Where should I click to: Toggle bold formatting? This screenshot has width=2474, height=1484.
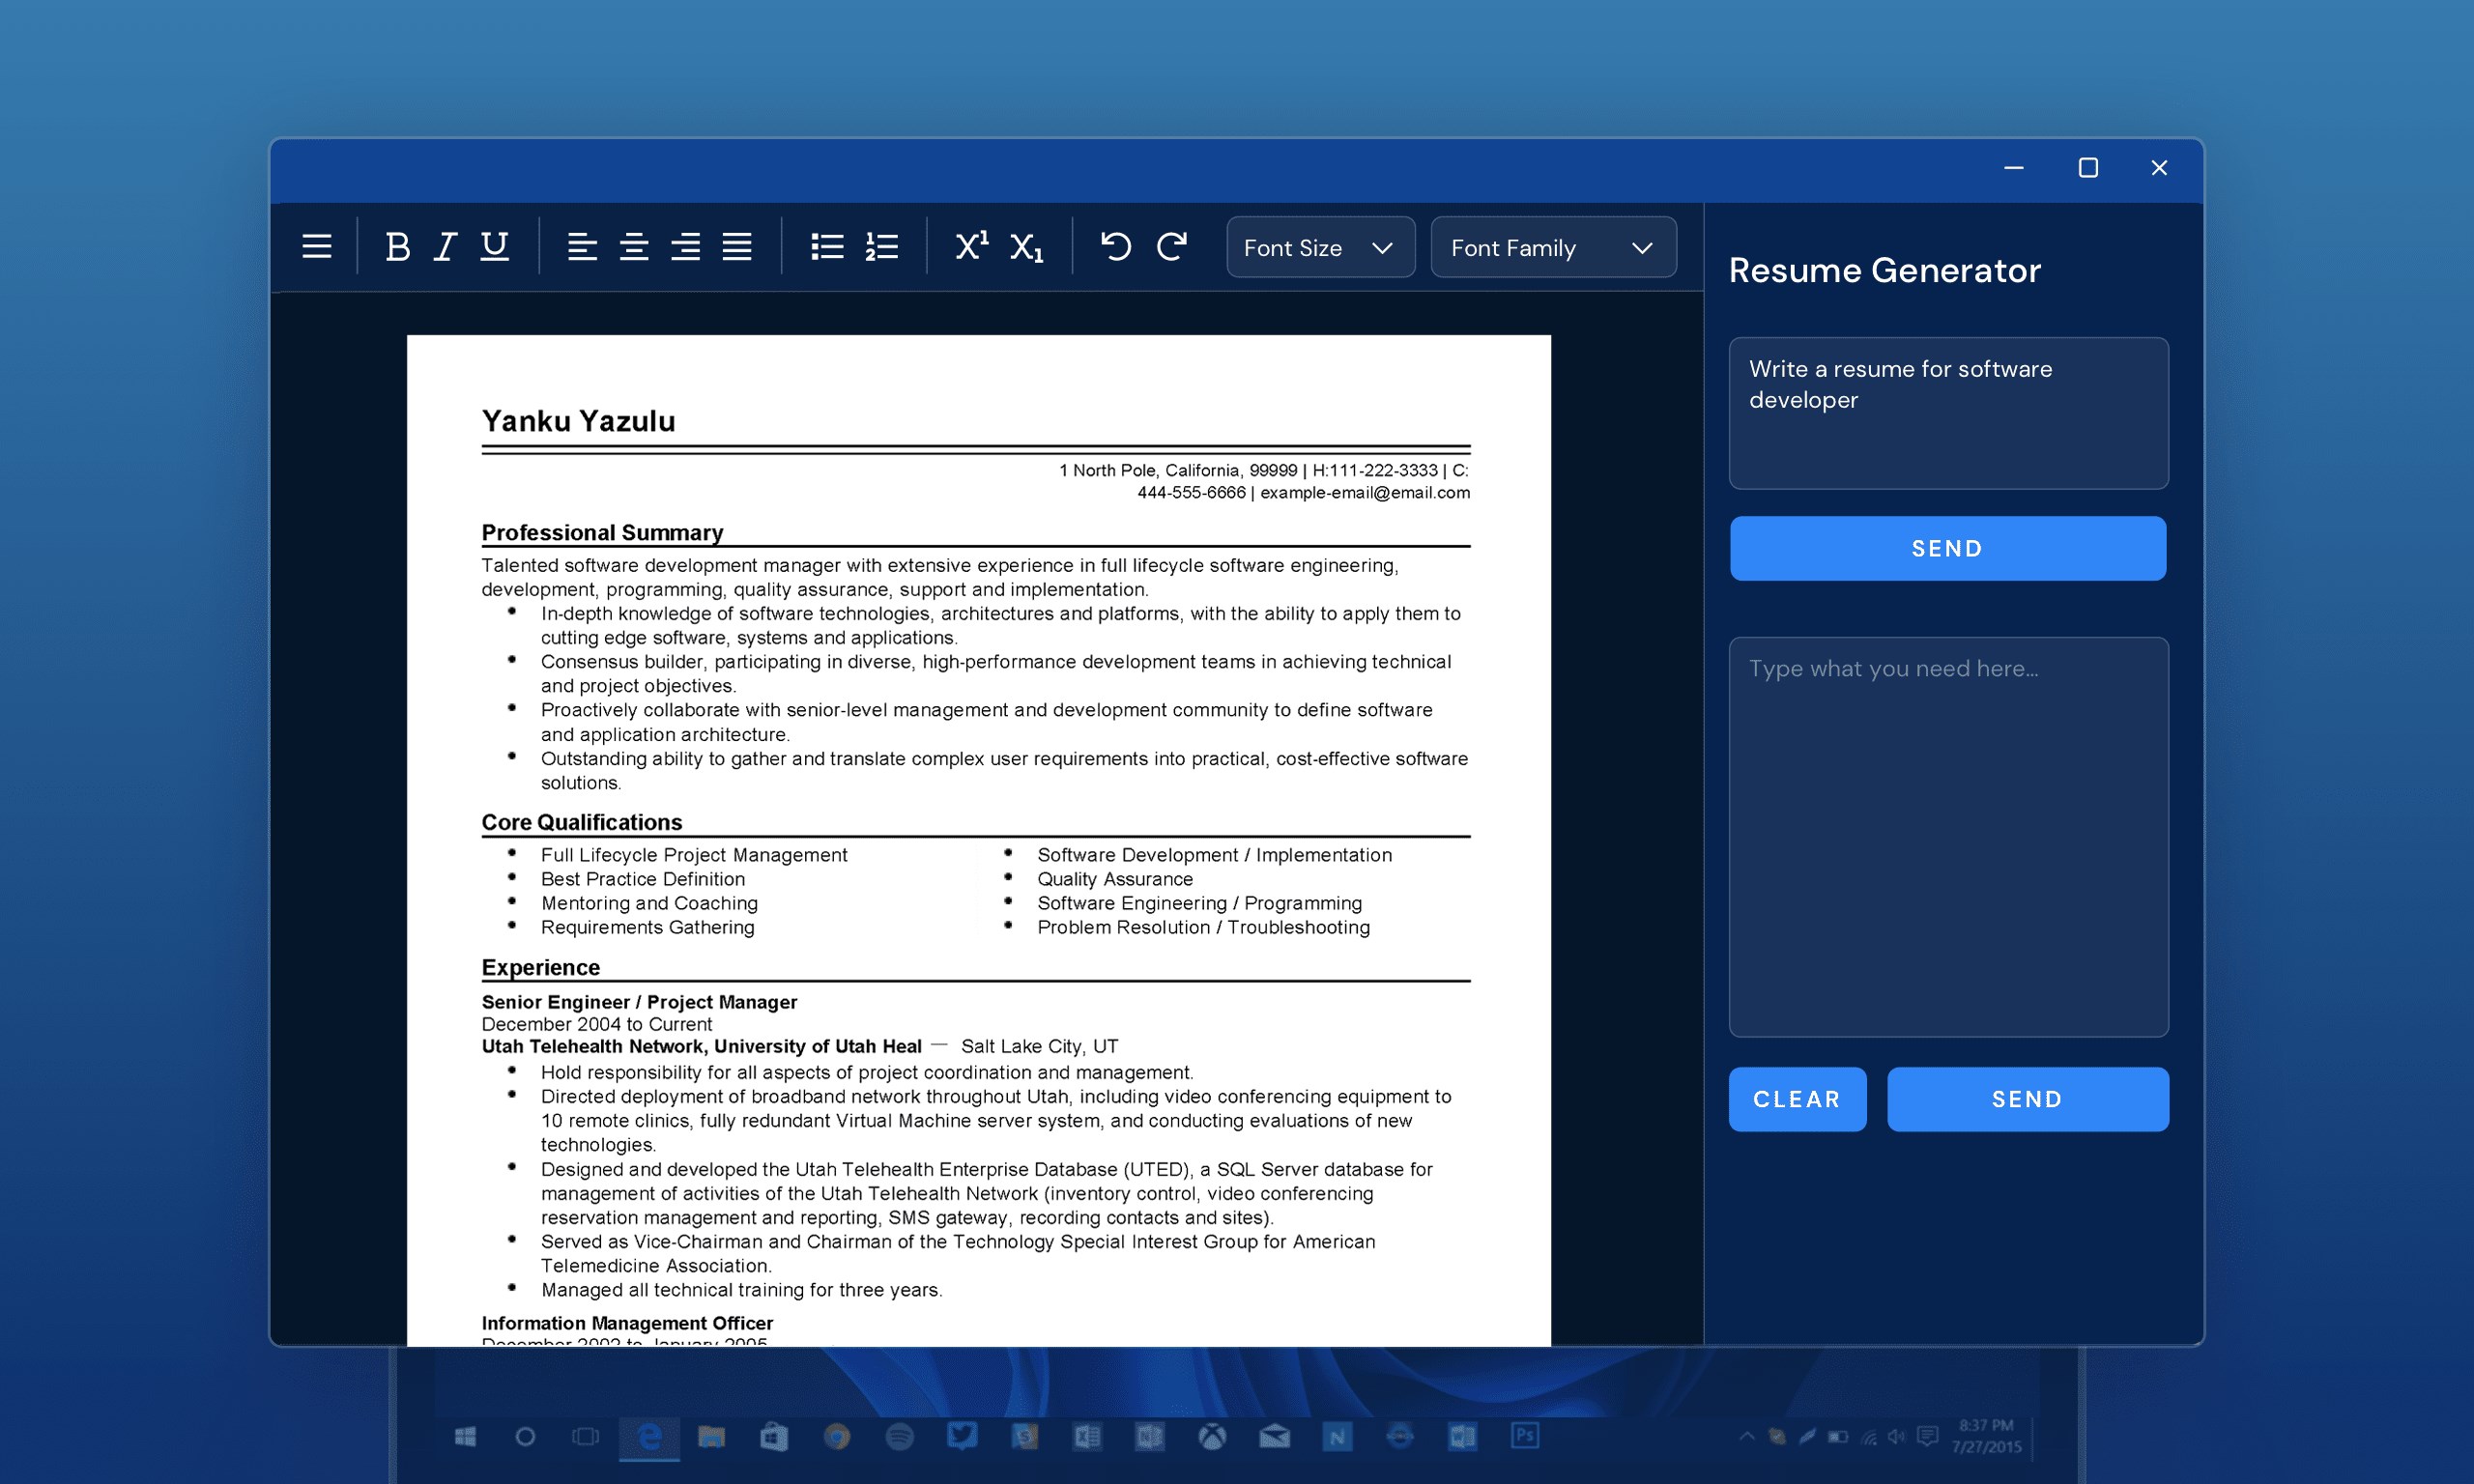[x=397, y=246]
